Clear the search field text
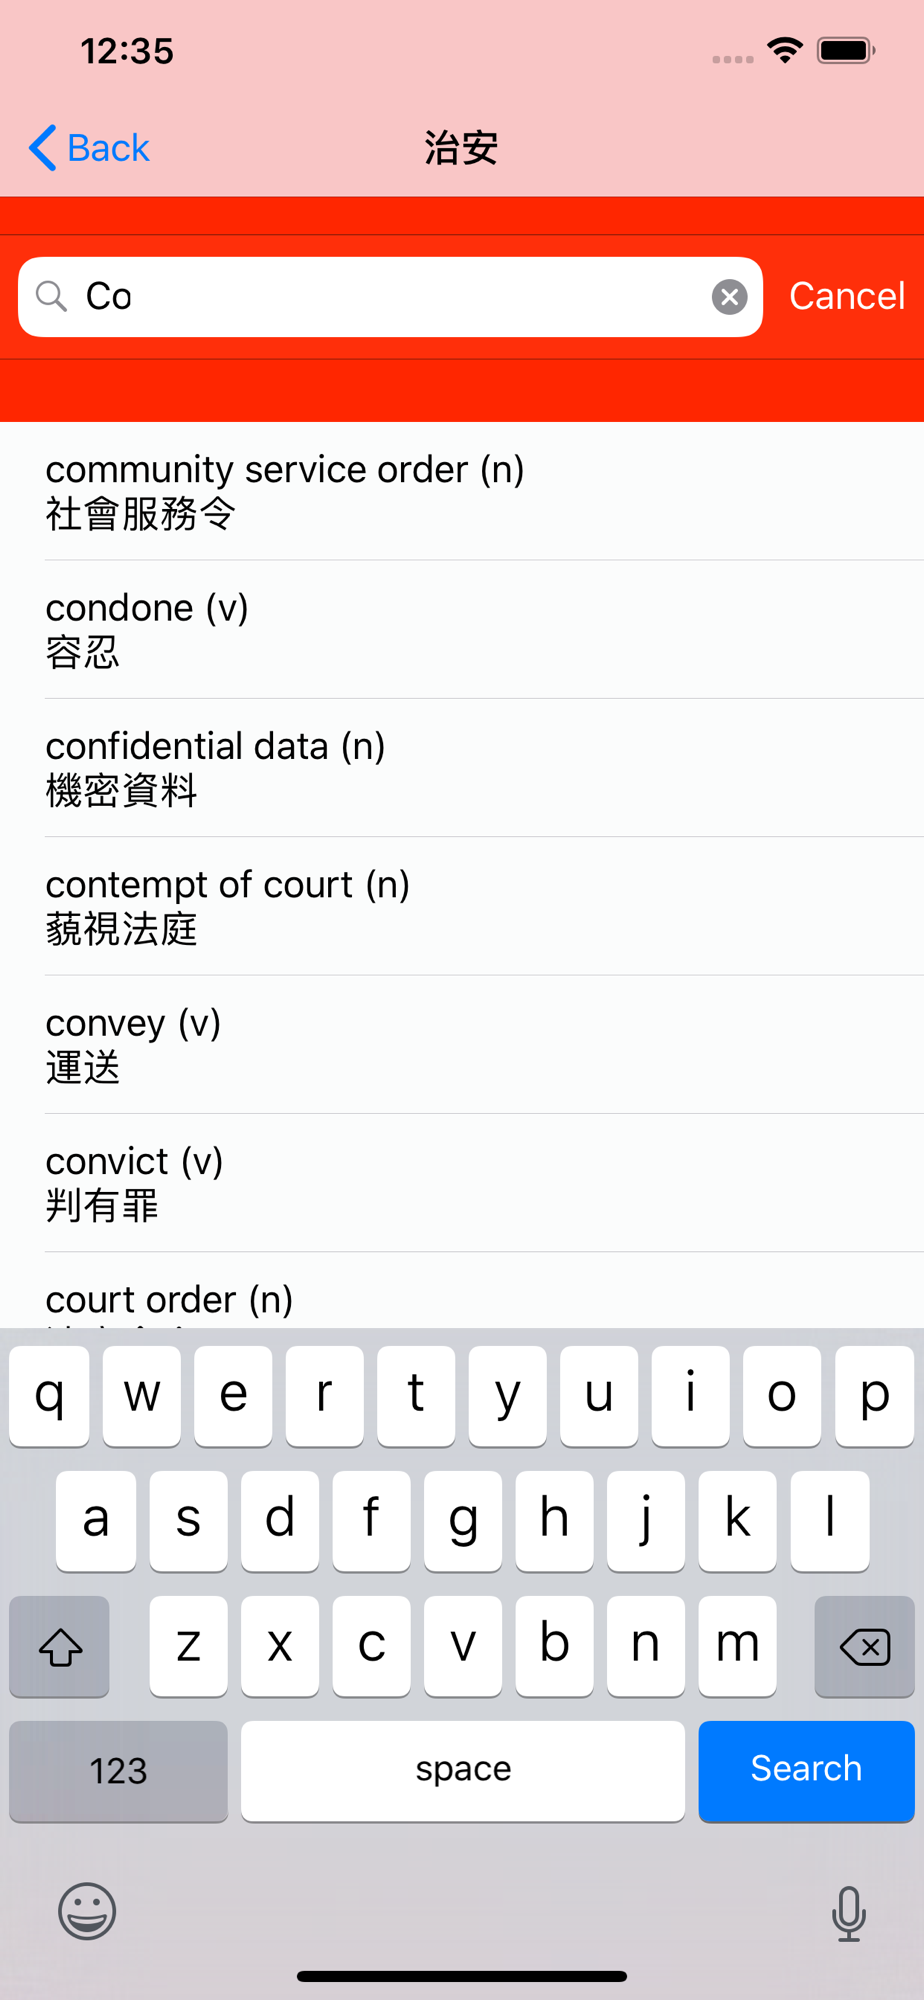 click(x=729, y=297)
